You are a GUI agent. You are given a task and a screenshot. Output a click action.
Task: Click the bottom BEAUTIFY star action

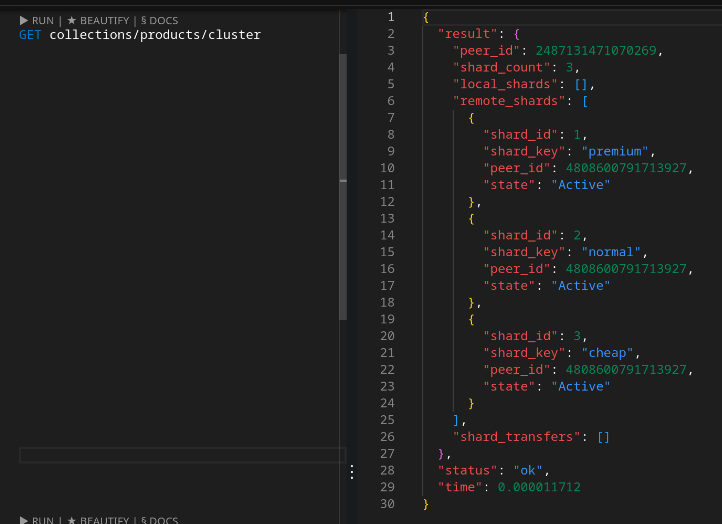[98, 520]
